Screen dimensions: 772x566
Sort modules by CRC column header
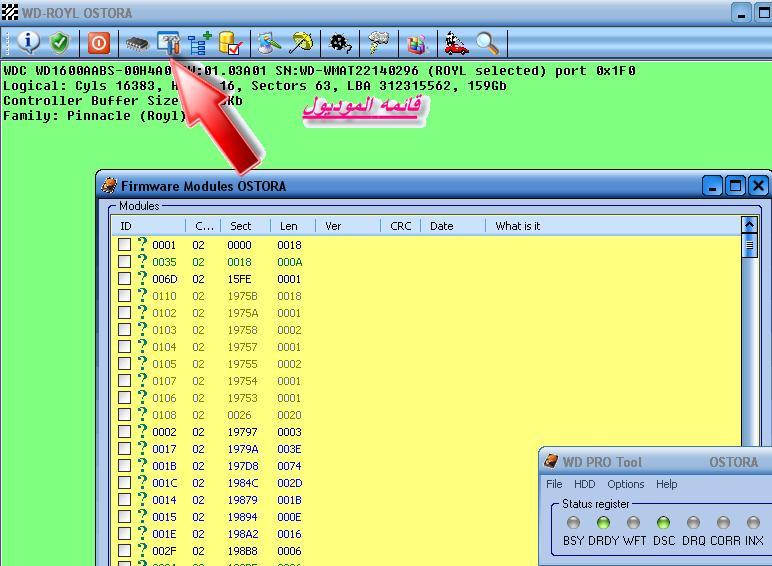(400, 226)
